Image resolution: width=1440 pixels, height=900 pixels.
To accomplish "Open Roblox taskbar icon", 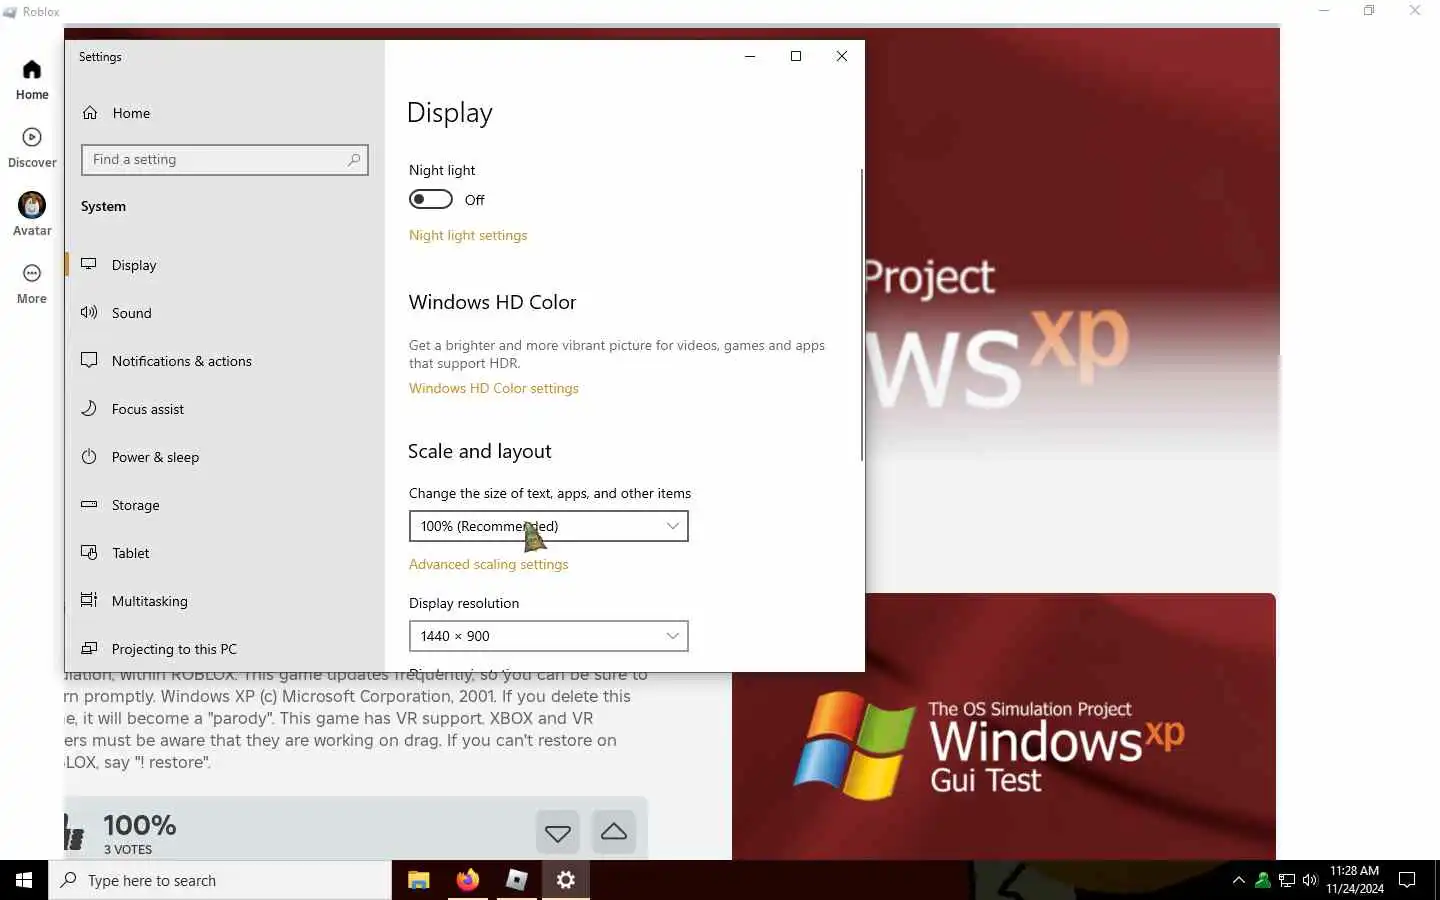I will [x=516, y=880].
